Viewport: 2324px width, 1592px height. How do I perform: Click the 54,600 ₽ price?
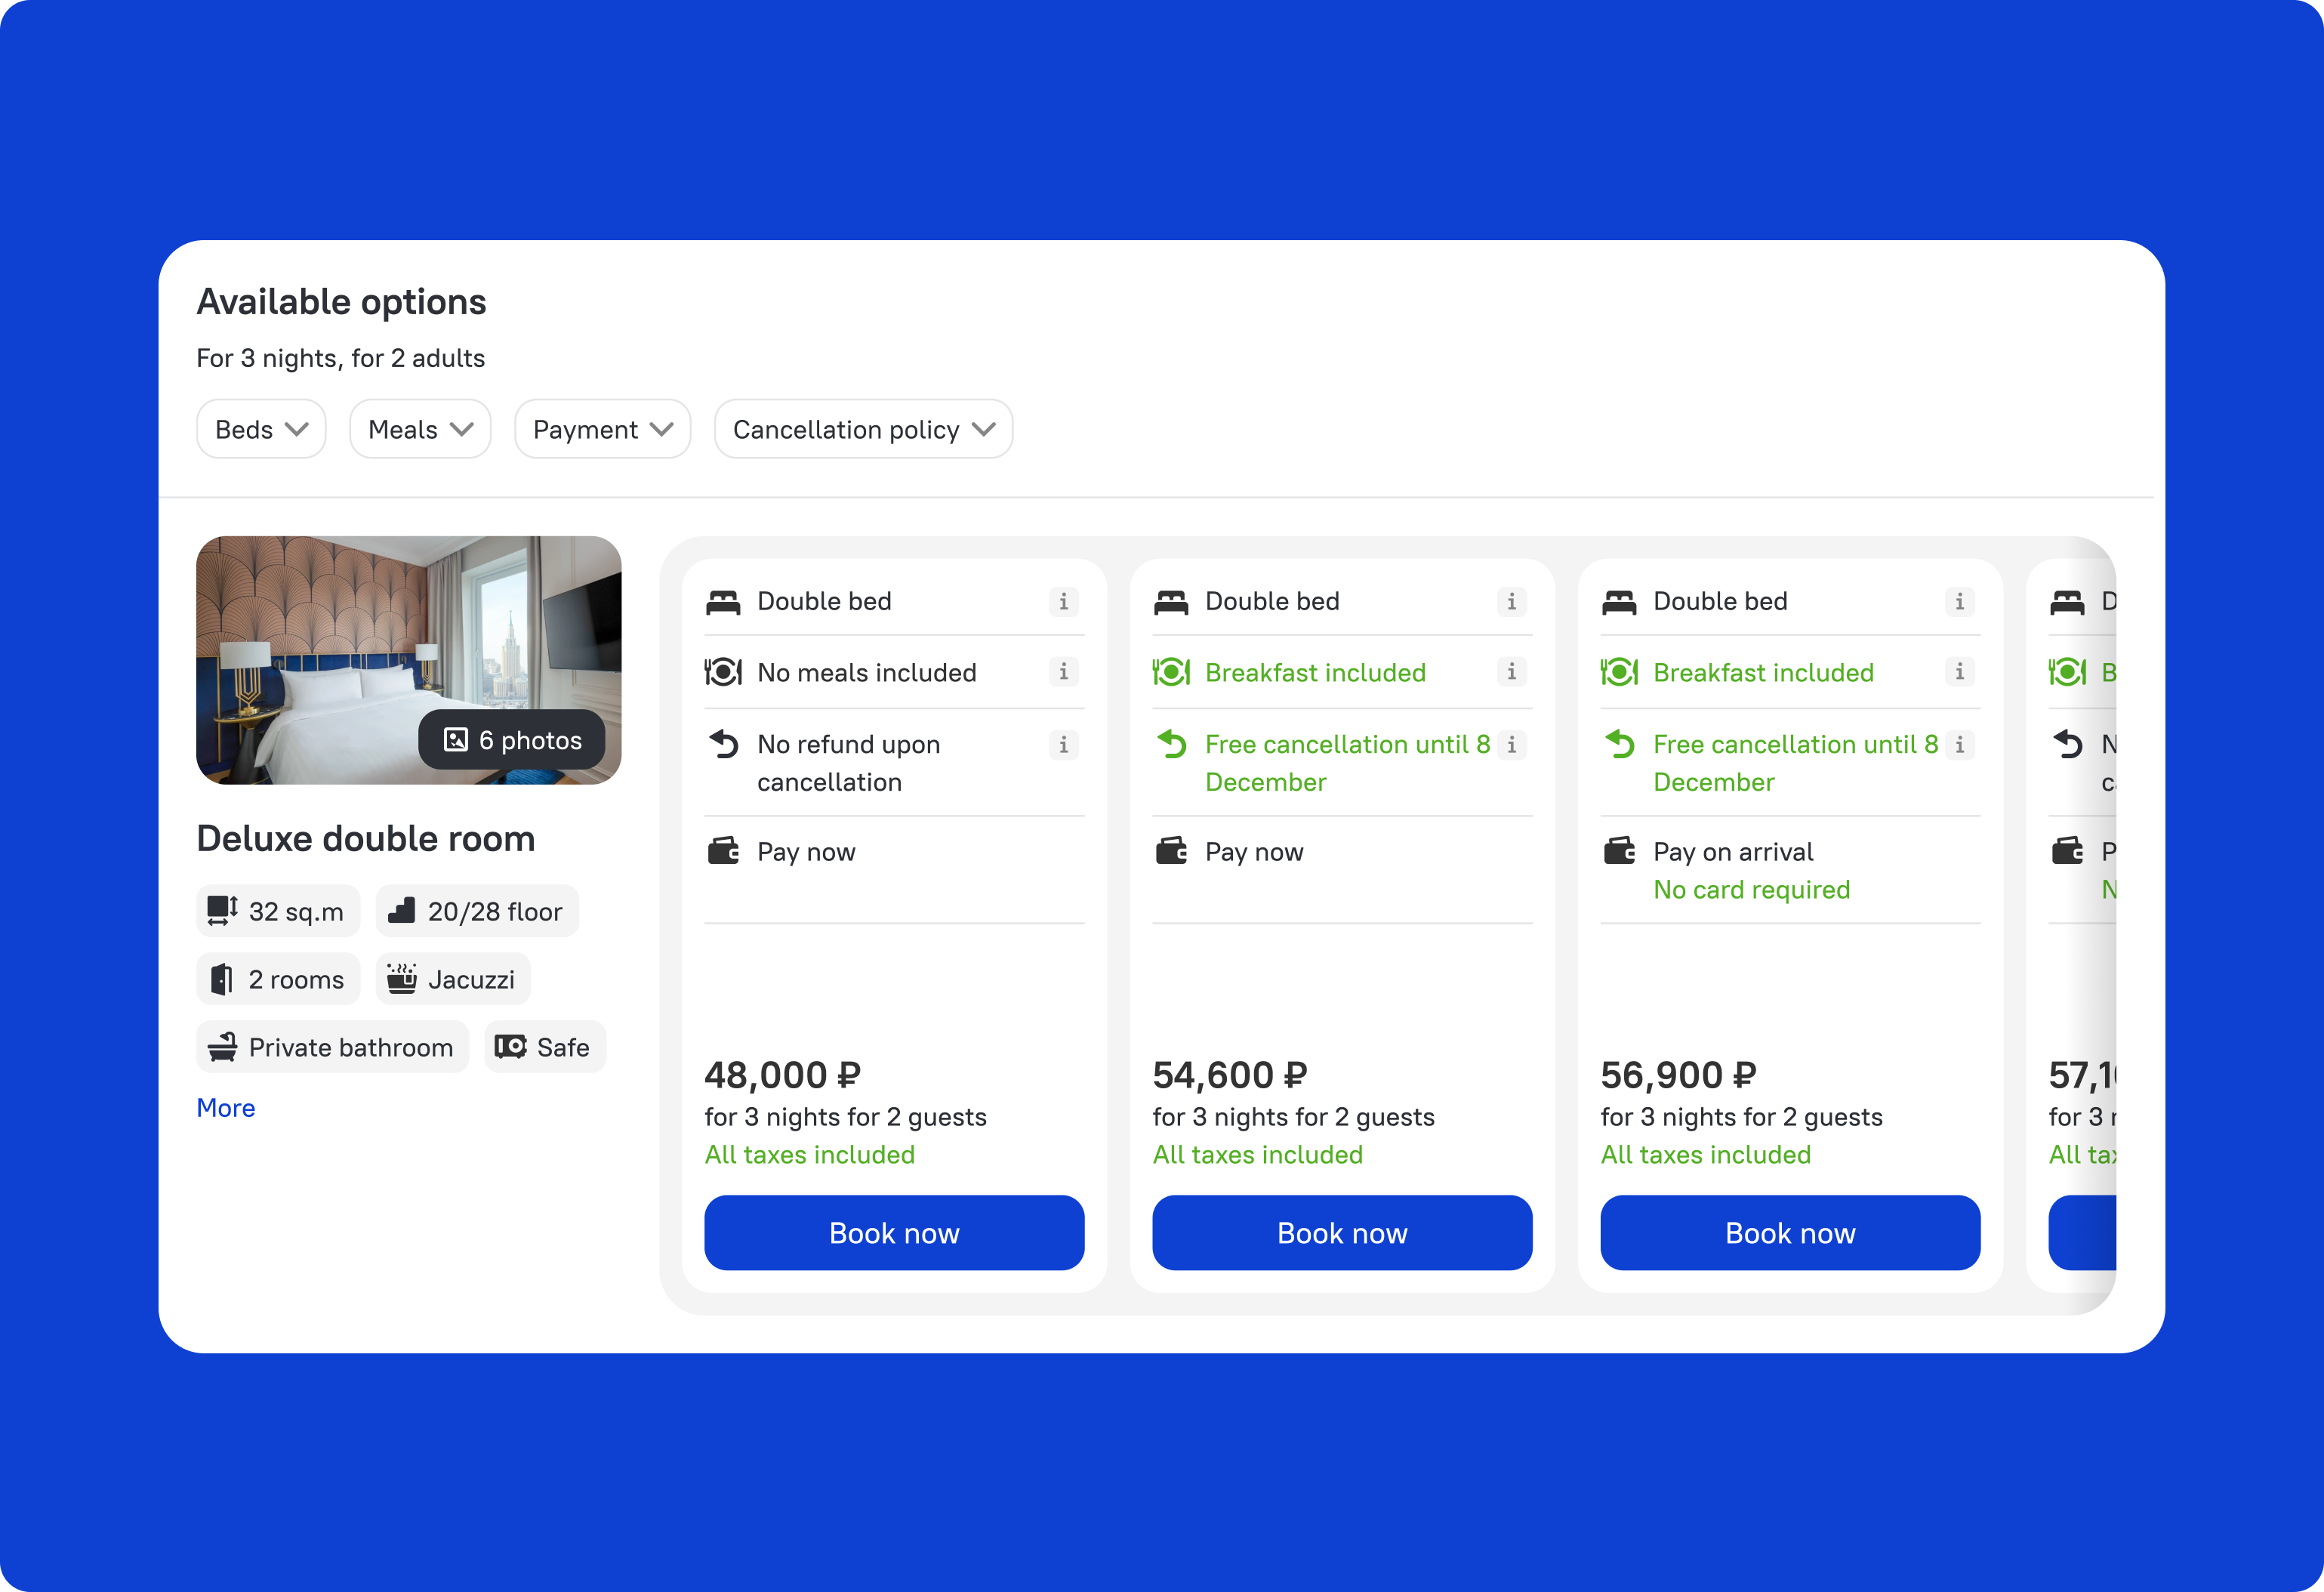(x=1230, y=1075)
